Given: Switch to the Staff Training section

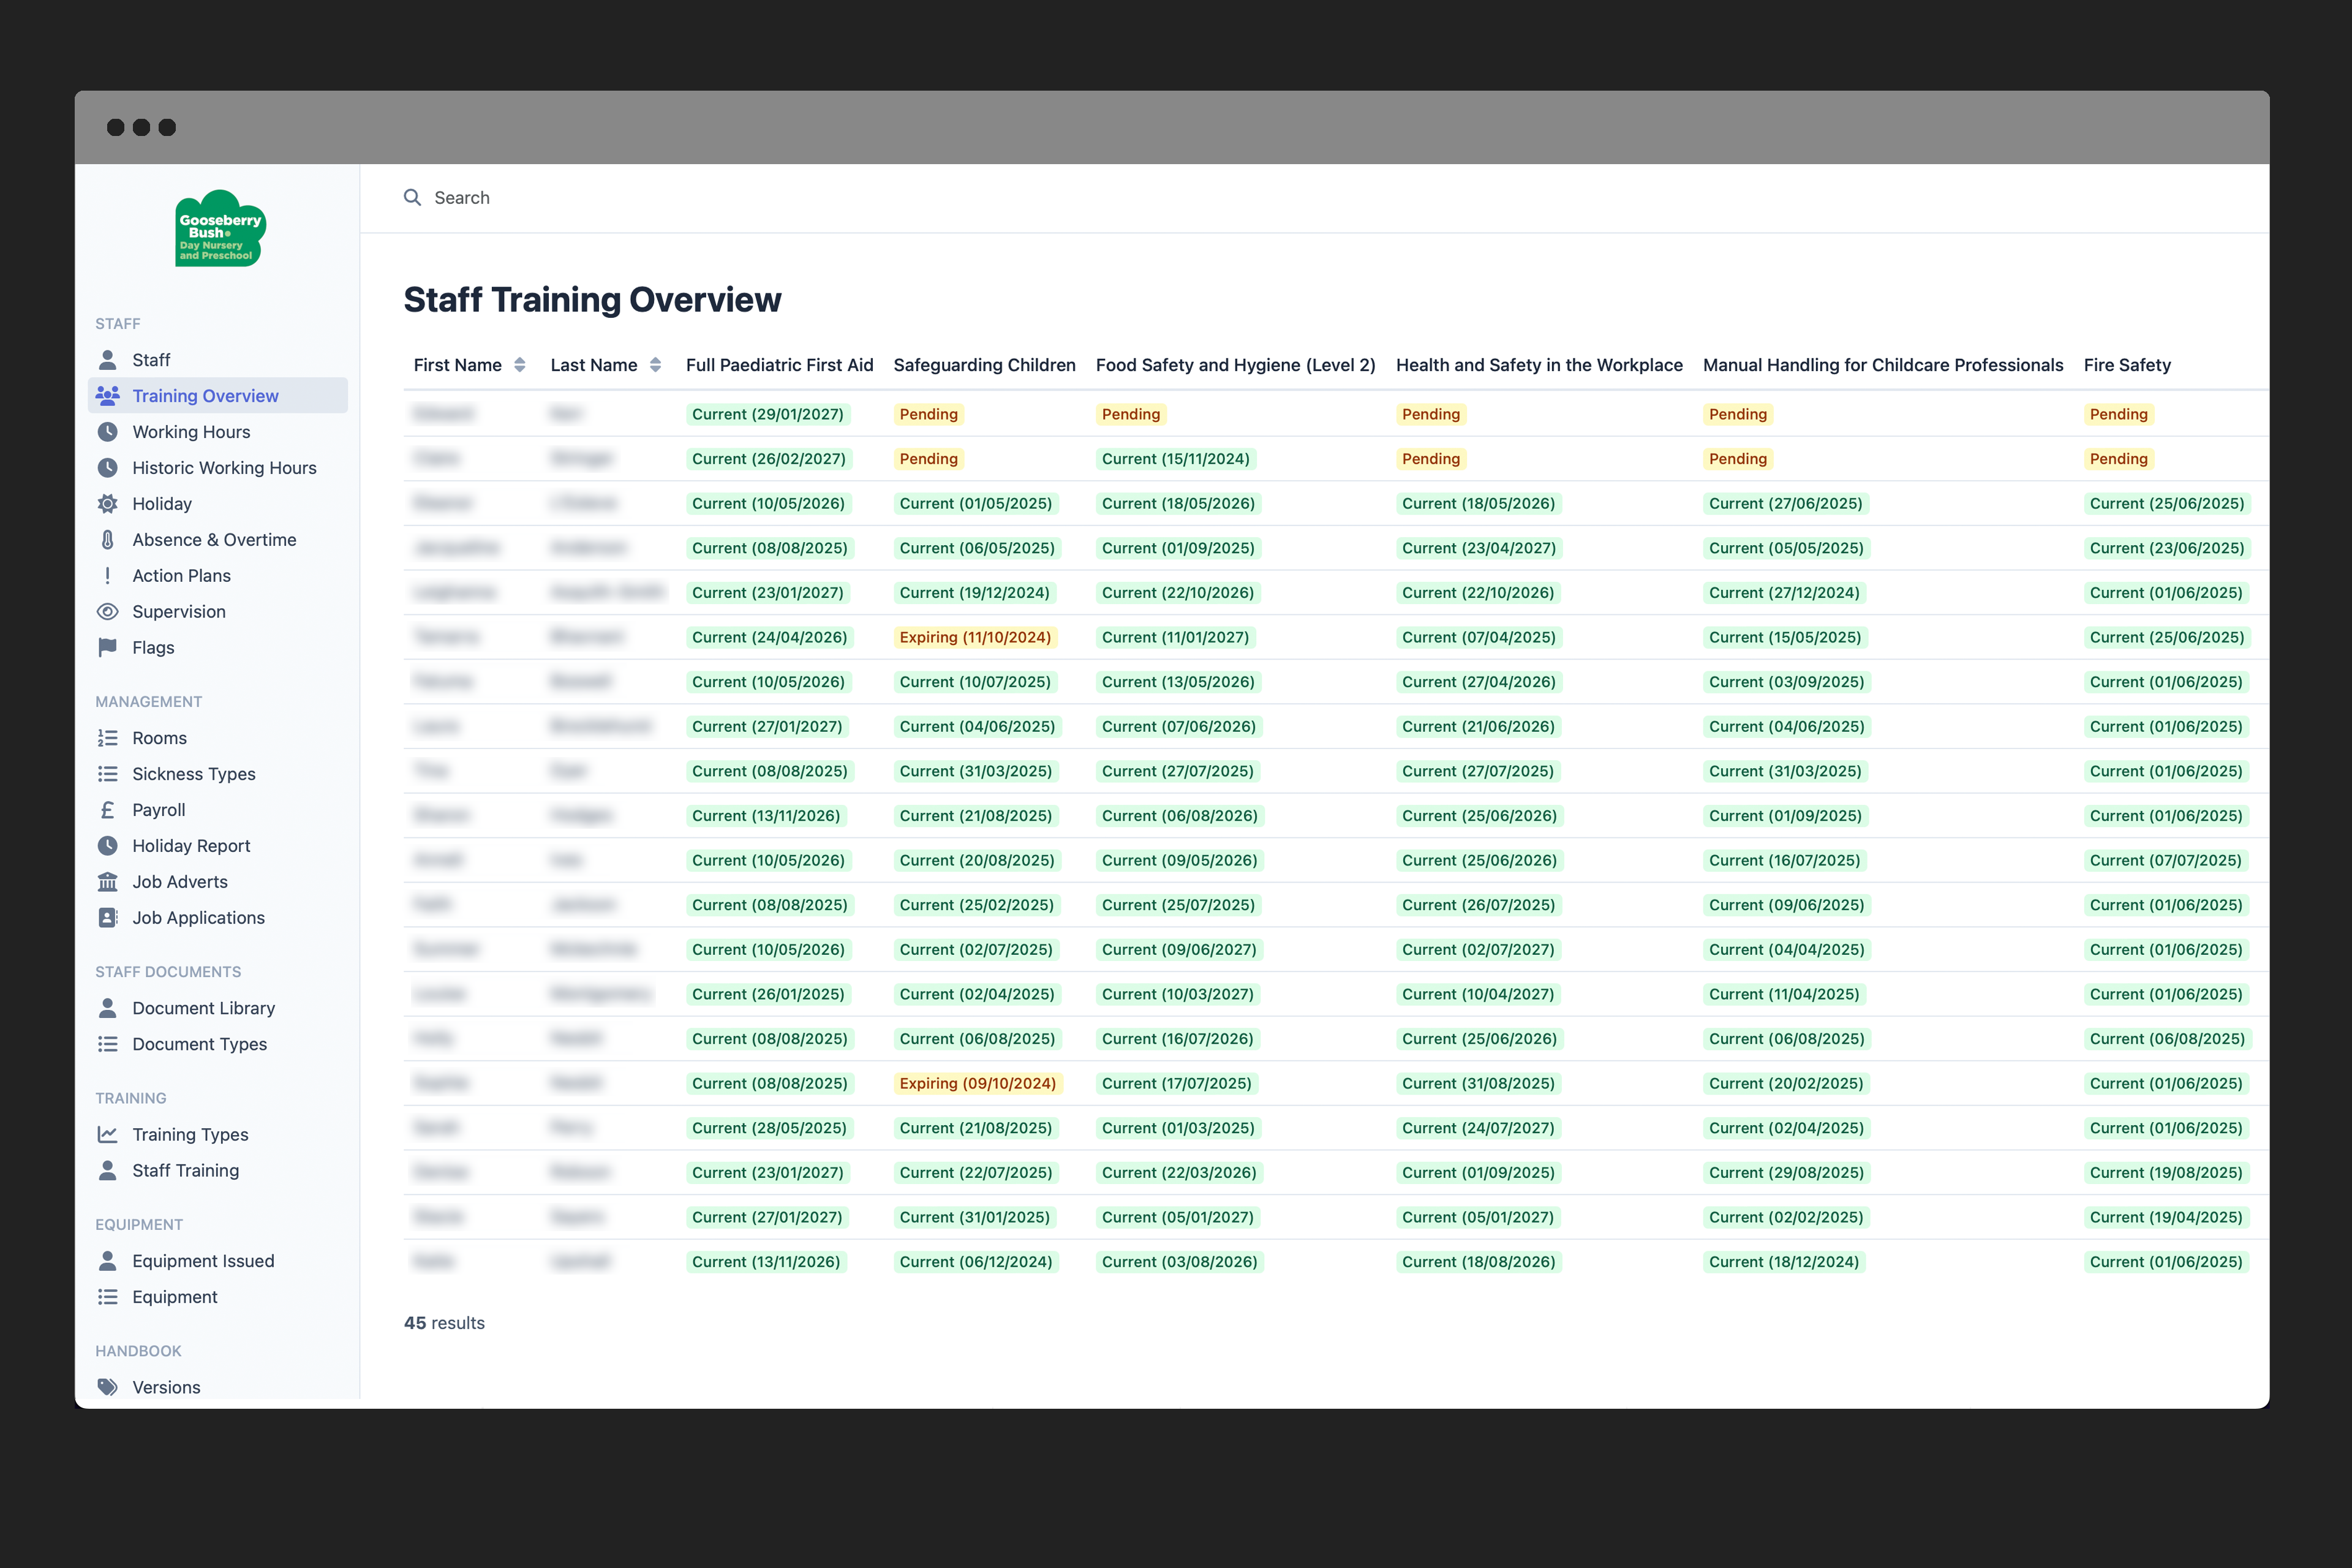Looking at the screenshot, I should point(185,1170).
